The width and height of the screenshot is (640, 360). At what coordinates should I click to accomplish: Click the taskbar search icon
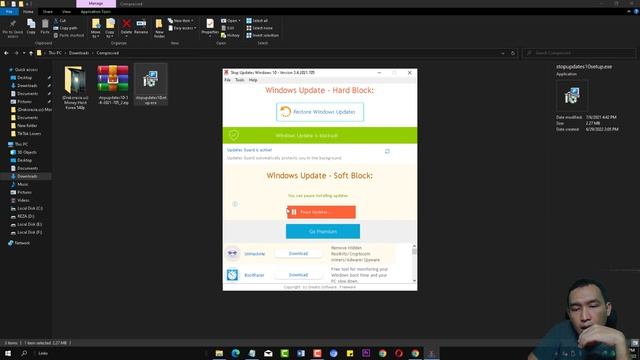[x=24, y=353]
